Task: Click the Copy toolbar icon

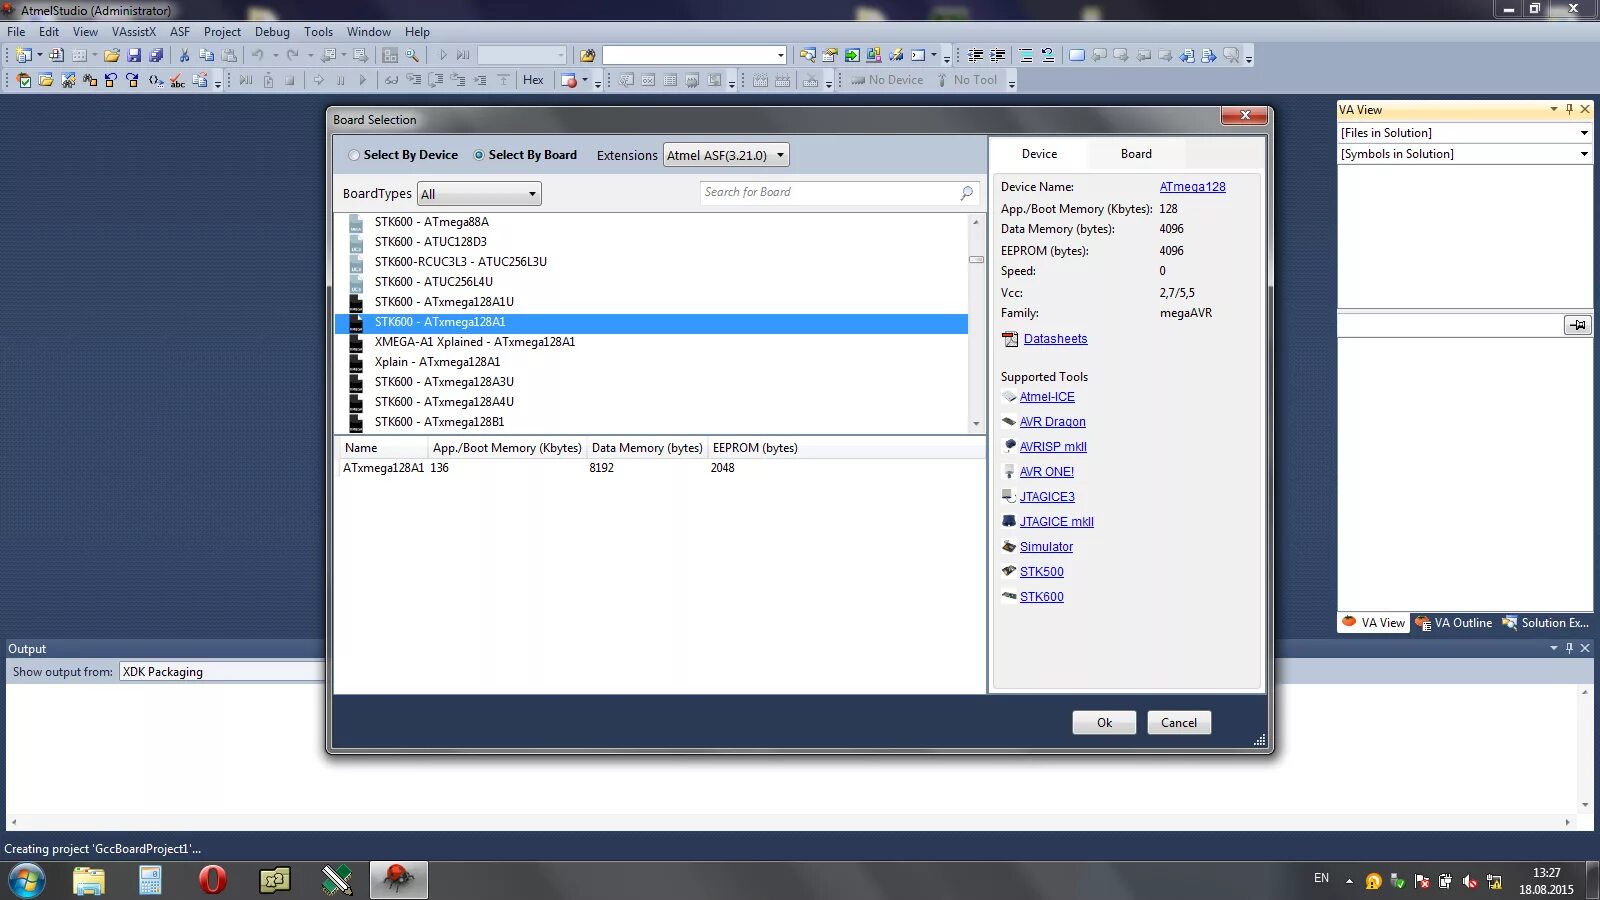Action: 206,56
